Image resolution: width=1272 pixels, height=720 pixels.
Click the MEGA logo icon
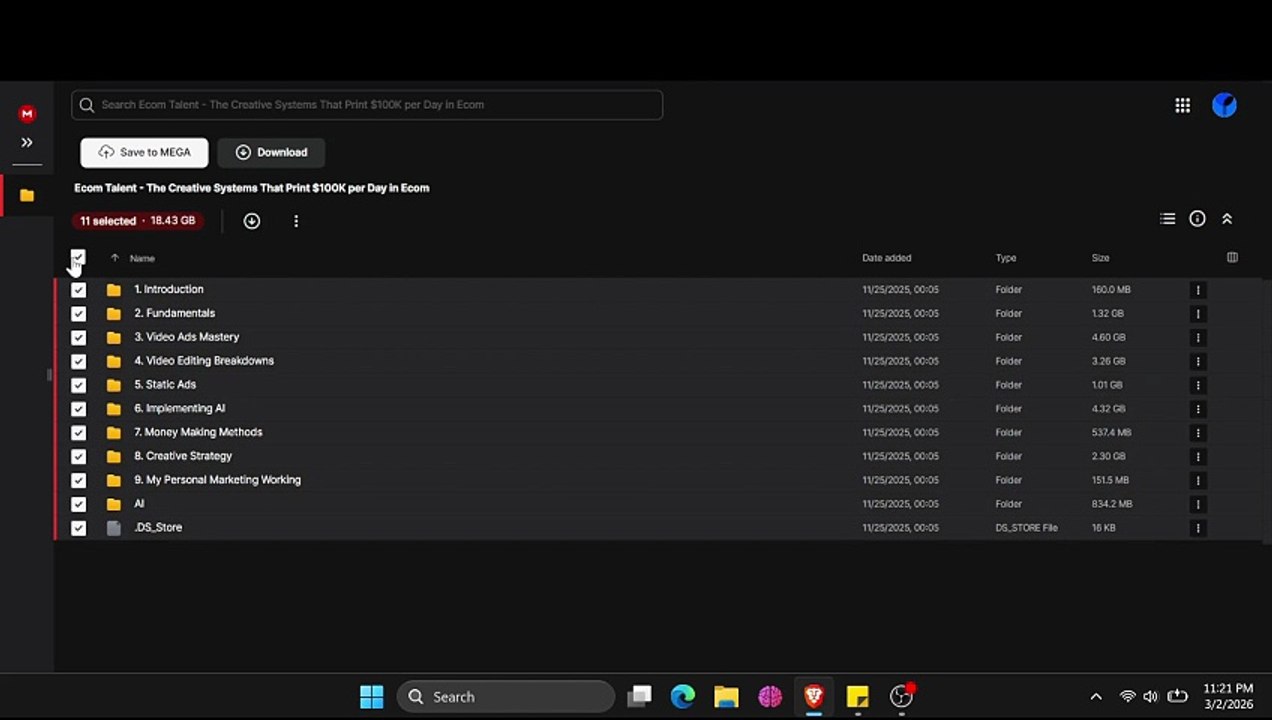coord(27,114)
